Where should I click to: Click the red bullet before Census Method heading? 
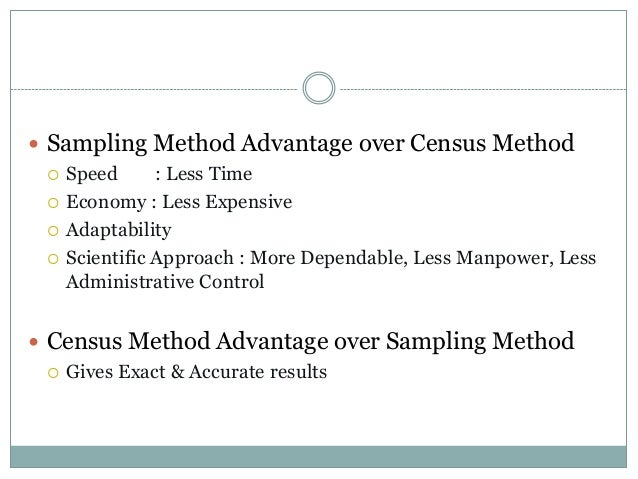point(34,341)
